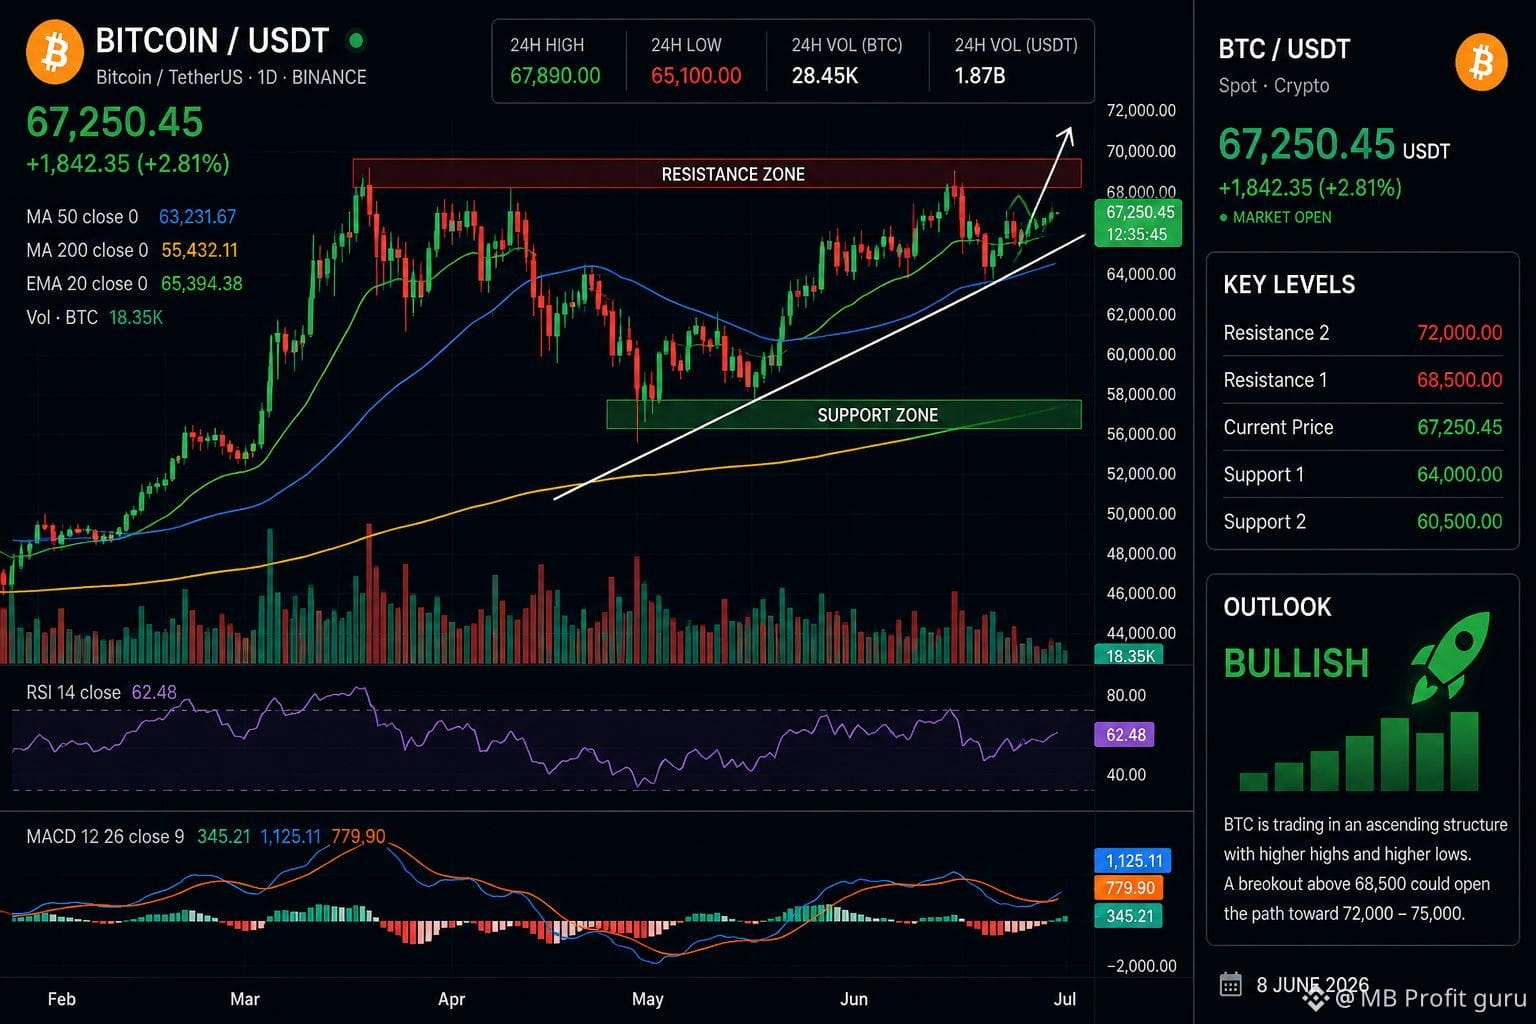Click the MA 50 close 0 indicator label
The width and height of the screenshot is (1536, 1024).
click(82, 217)
